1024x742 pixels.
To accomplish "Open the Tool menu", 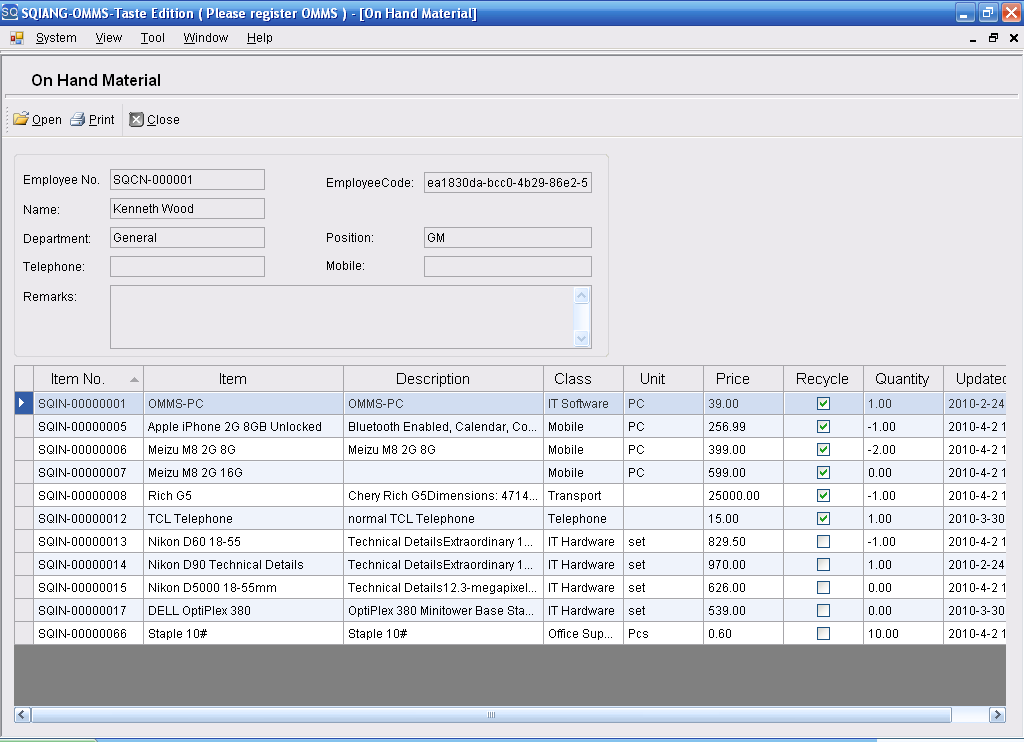I will tap(152, 38).
